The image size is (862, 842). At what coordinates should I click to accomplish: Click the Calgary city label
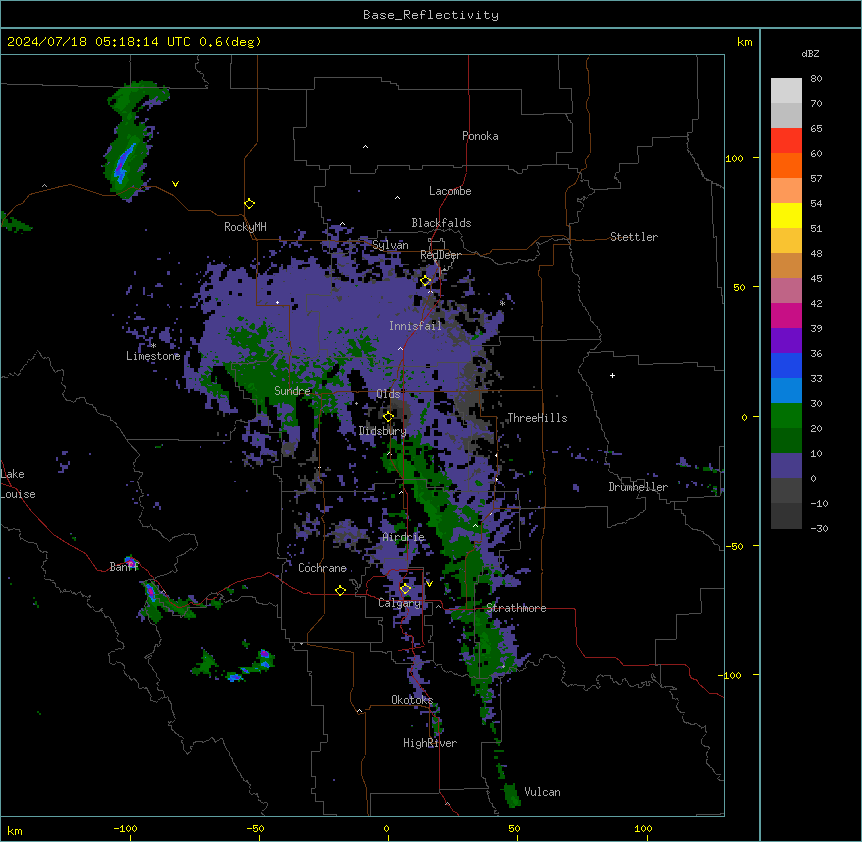(400, 603)
